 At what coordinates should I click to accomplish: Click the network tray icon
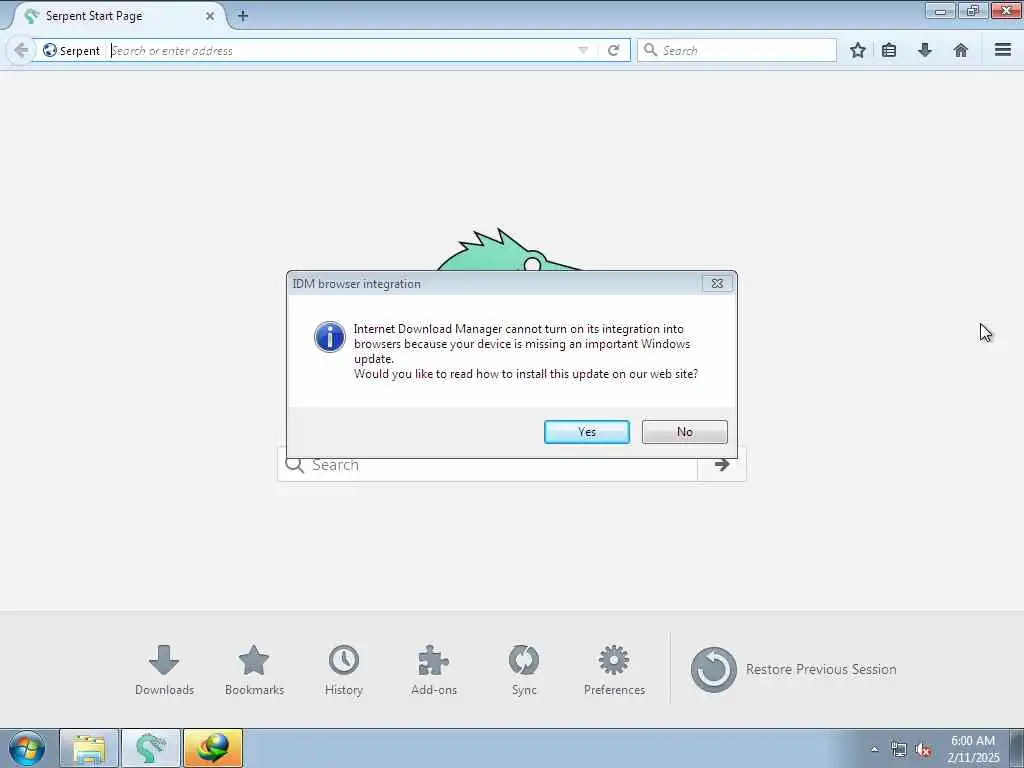pyautogui.click(x=899, y=750)
